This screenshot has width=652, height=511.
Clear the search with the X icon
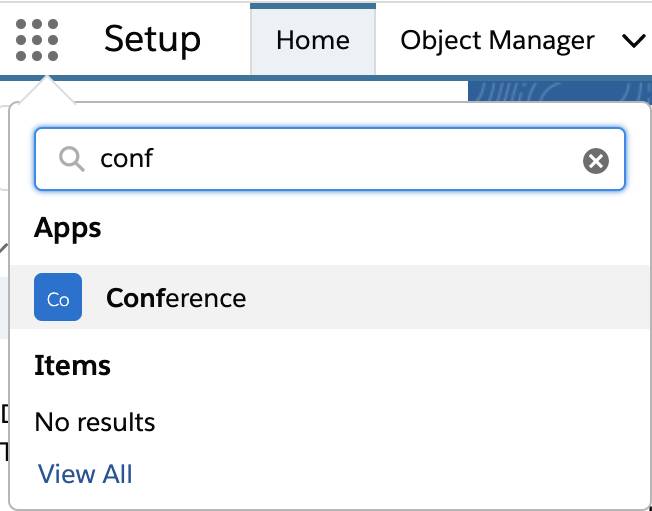[595, 160]
